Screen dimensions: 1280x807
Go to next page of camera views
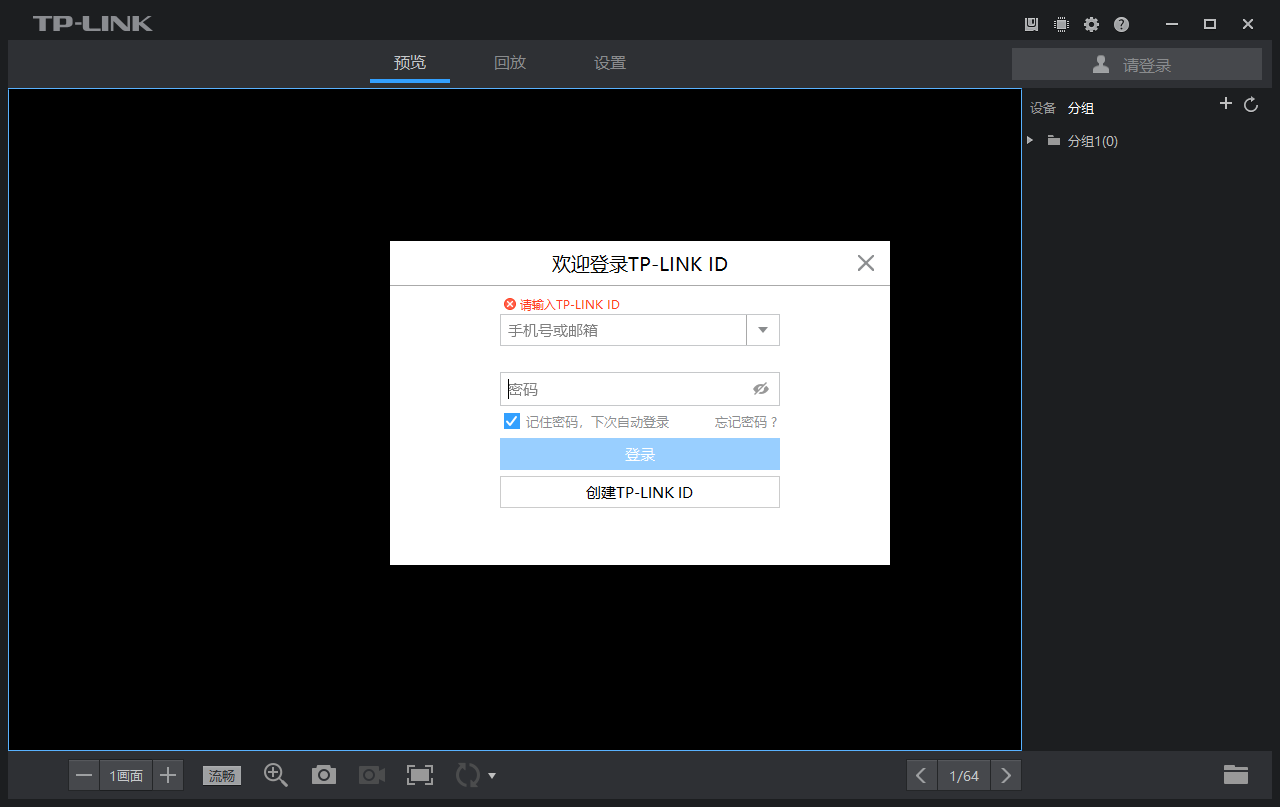[x=1006, y=774]
